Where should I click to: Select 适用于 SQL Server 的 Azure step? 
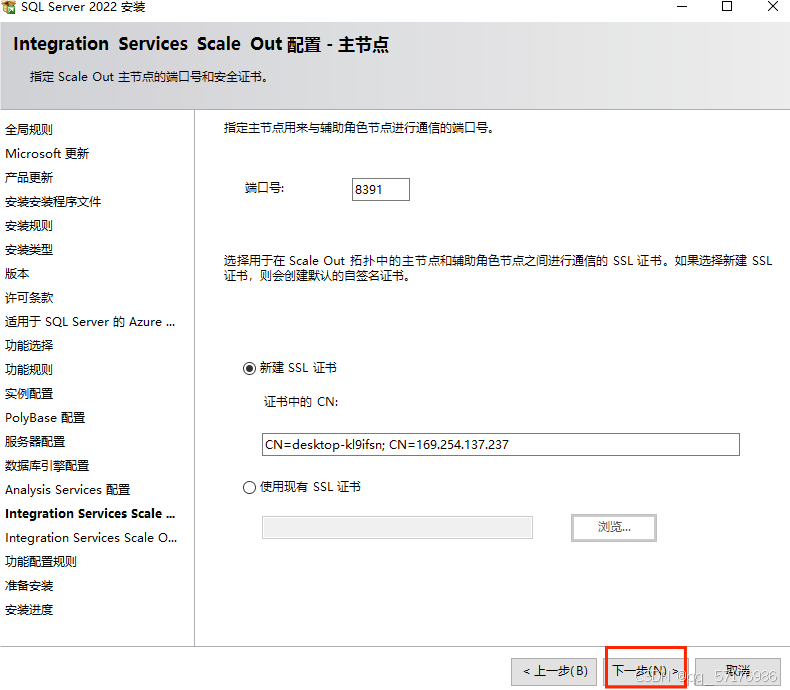pyautogui.click(x=90, y=321)
